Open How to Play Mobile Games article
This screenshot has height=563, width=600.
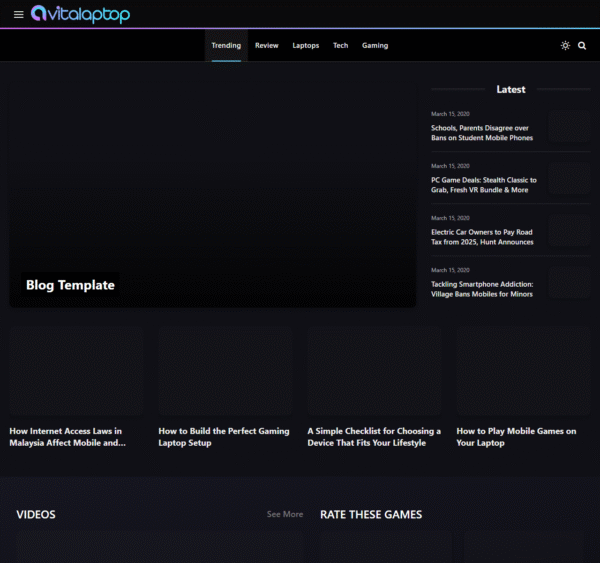pos(516,437)
